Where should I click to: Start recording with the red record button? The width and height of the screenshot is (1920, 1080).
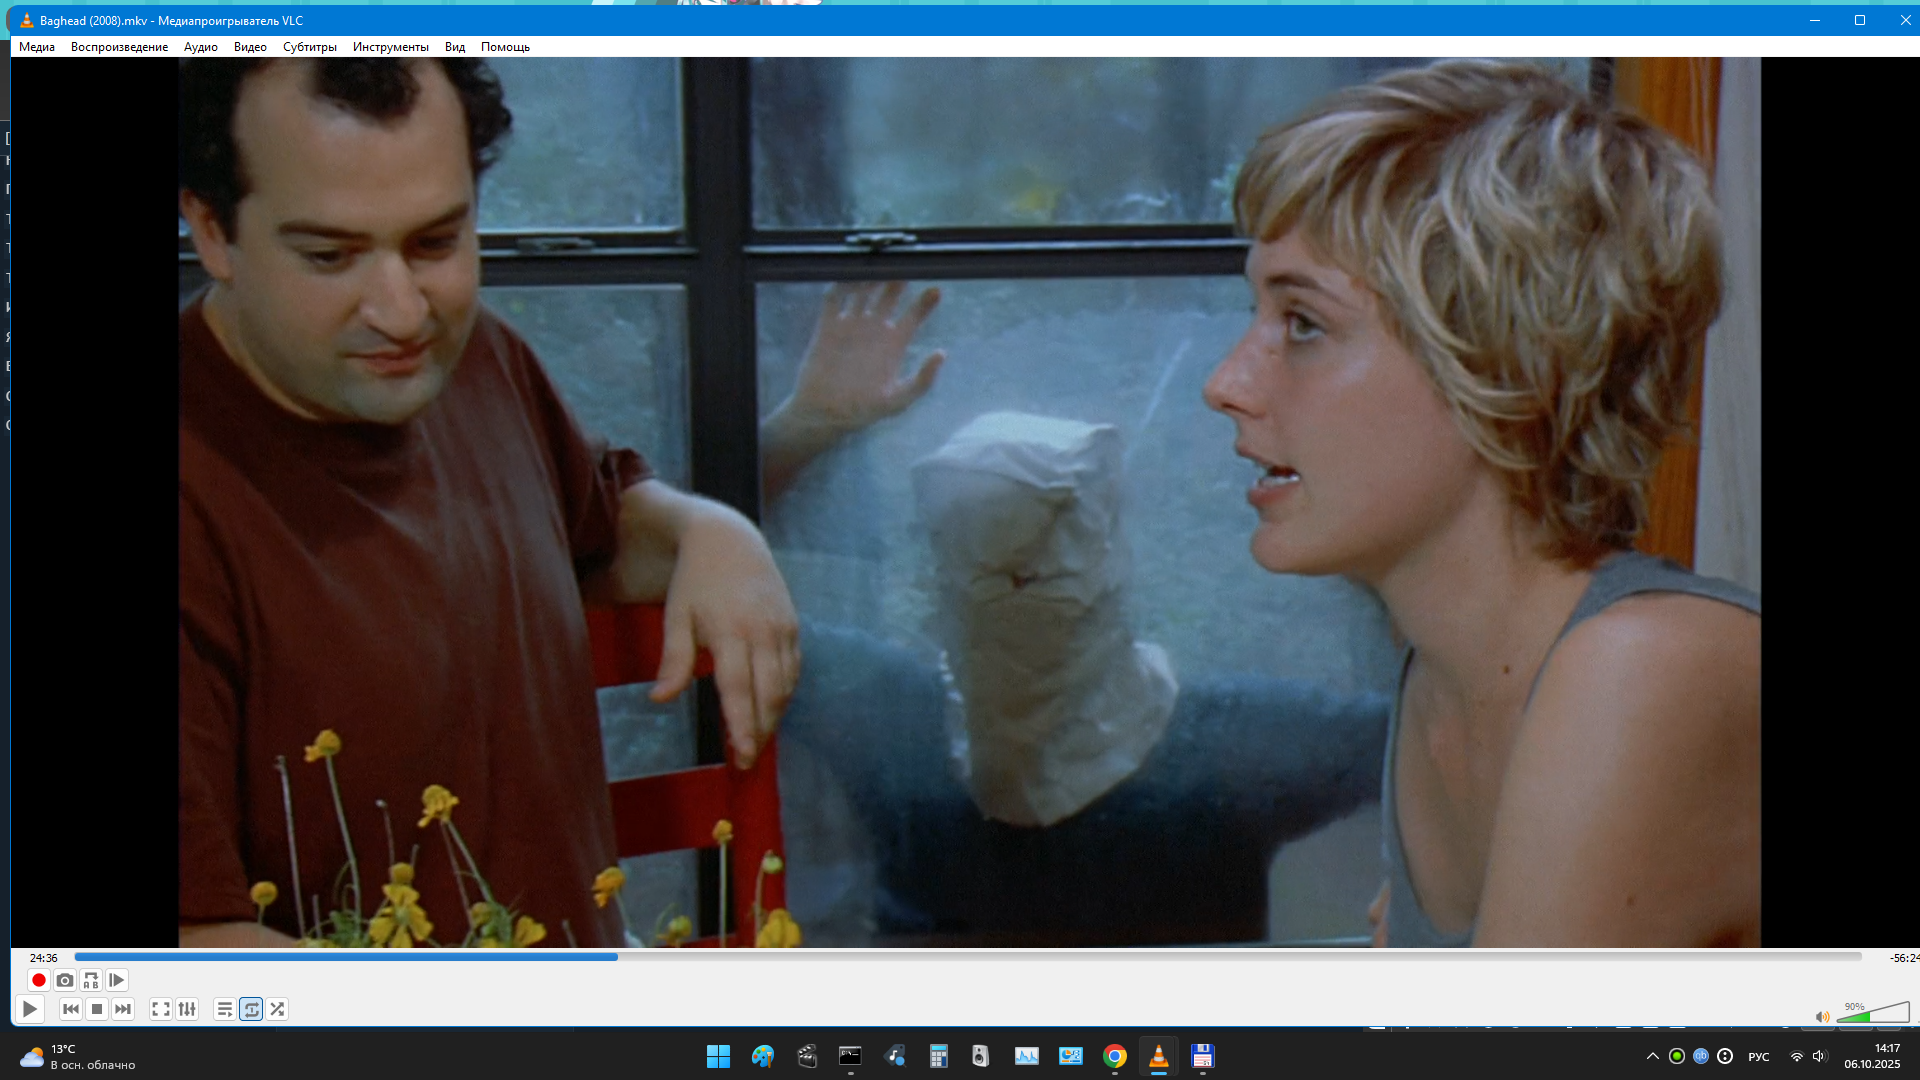(39, 980)
